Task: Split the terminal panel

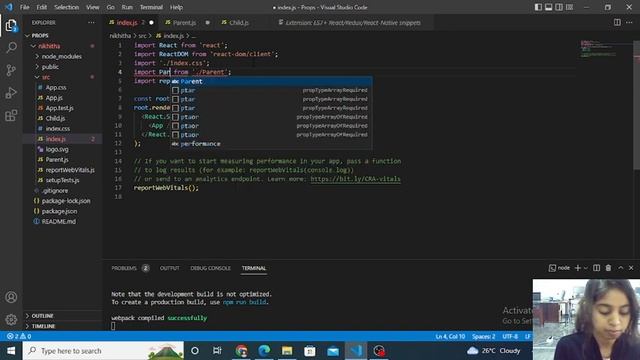Action: click(x=596, y=268)
